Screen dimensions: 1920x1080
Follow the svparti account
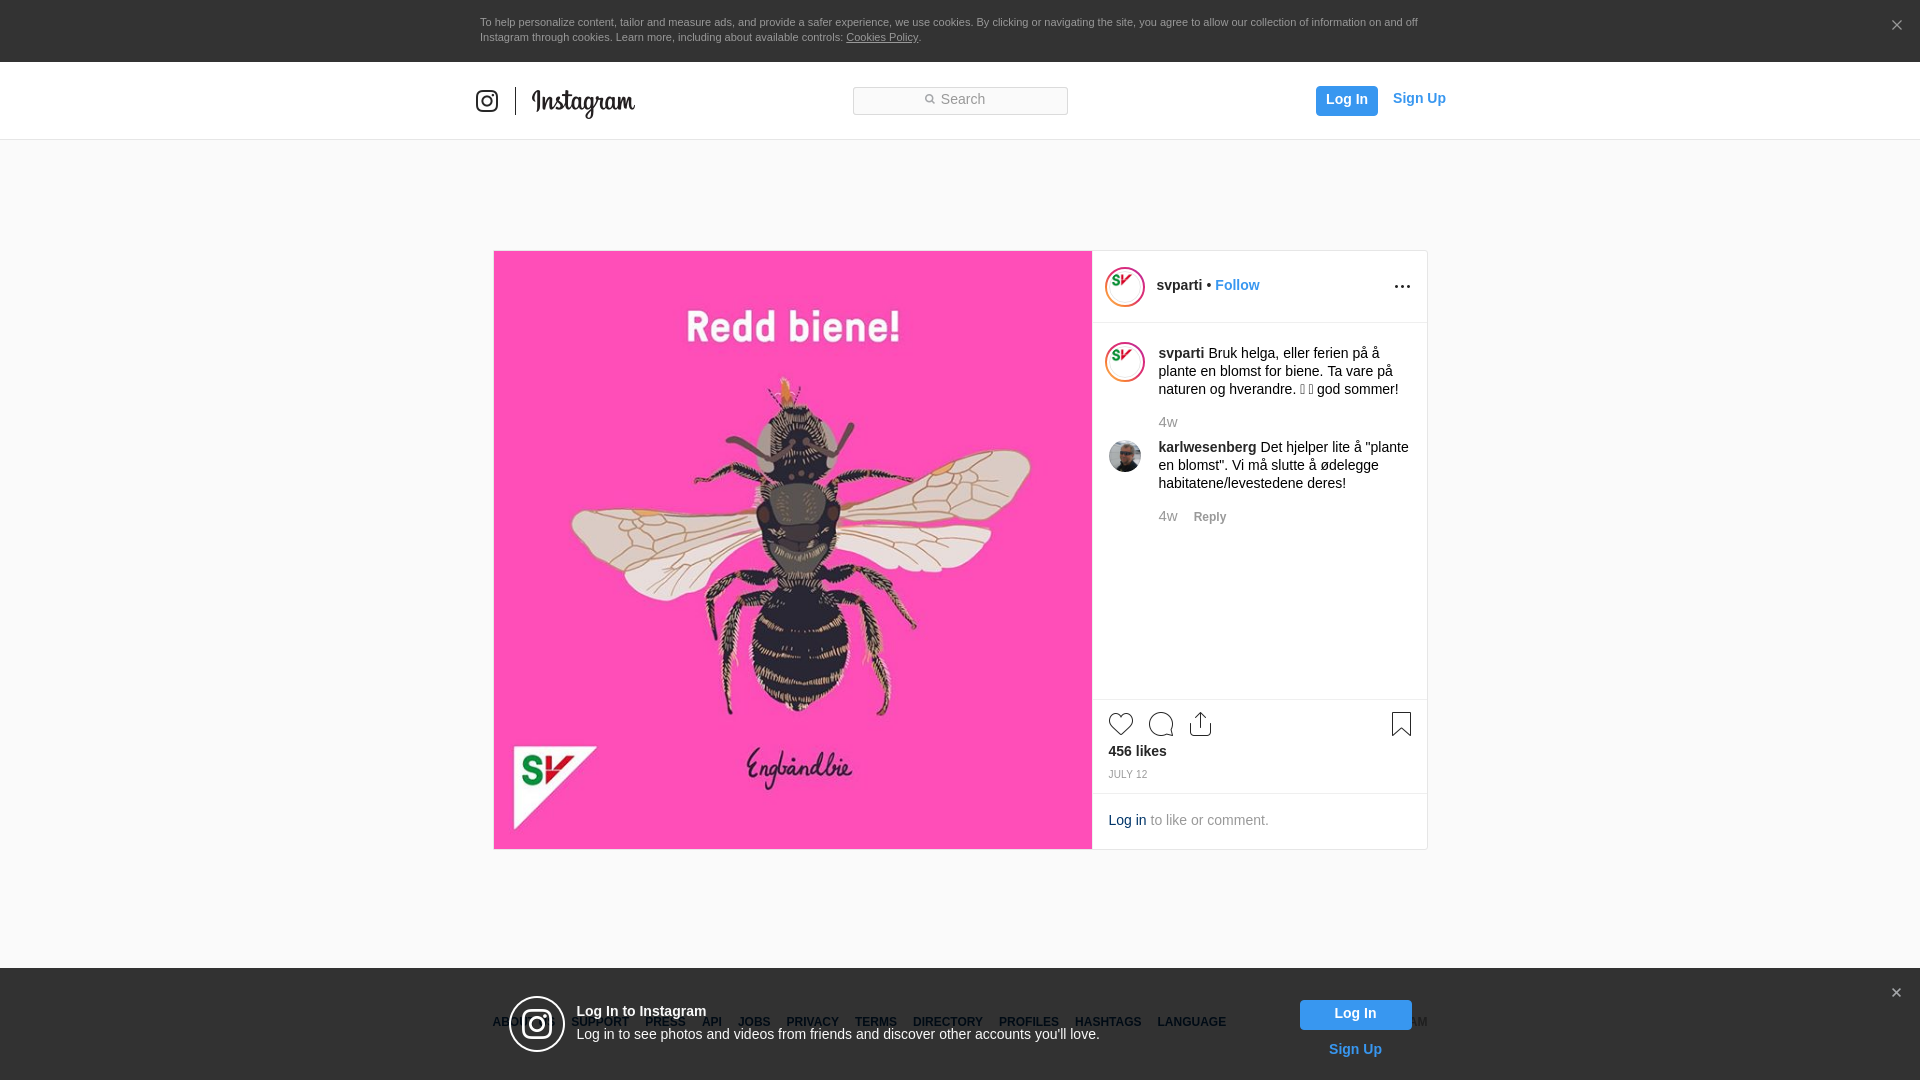(x=1237, y=285)
